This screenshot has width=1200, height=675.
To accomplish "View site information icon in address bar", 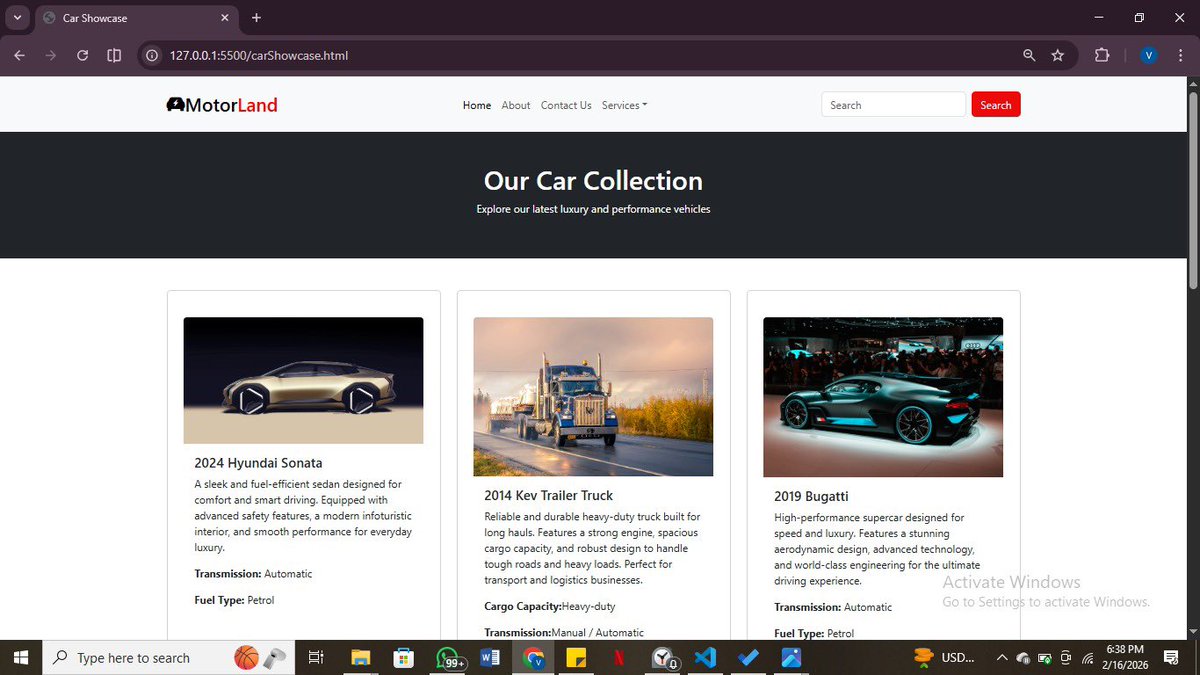I will tap(153, 56).
